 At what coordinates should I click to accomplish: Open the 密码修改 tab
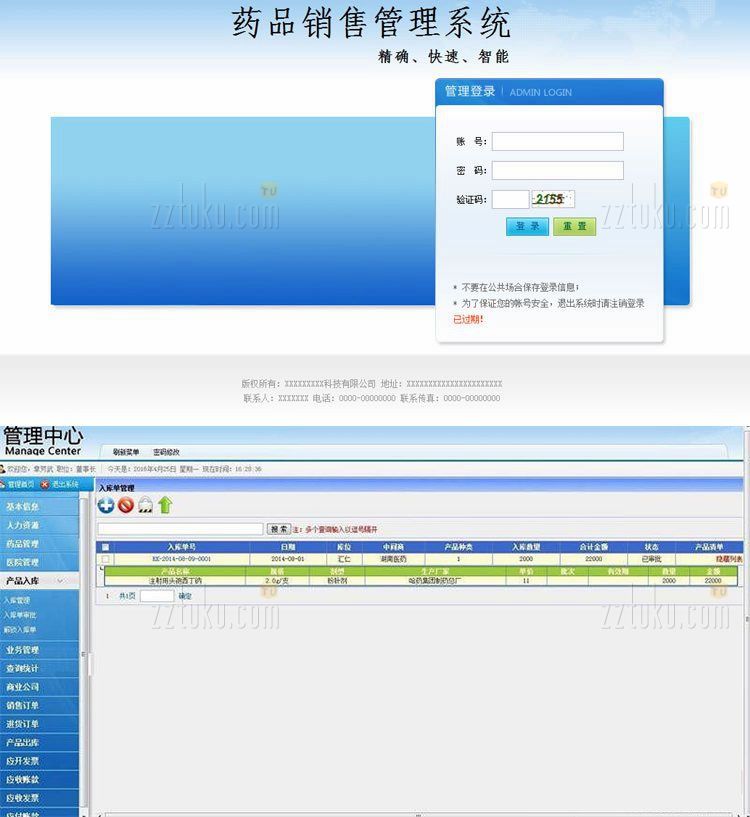coord(166,452)
